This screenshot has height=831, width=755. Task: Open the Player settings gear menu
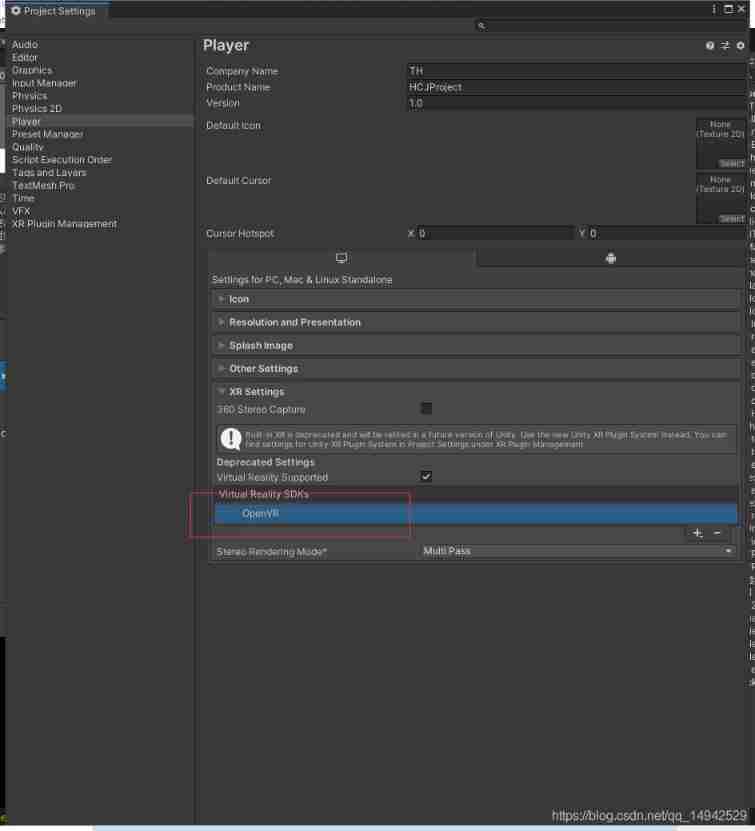pyautogui.click(x=740, y=46)
